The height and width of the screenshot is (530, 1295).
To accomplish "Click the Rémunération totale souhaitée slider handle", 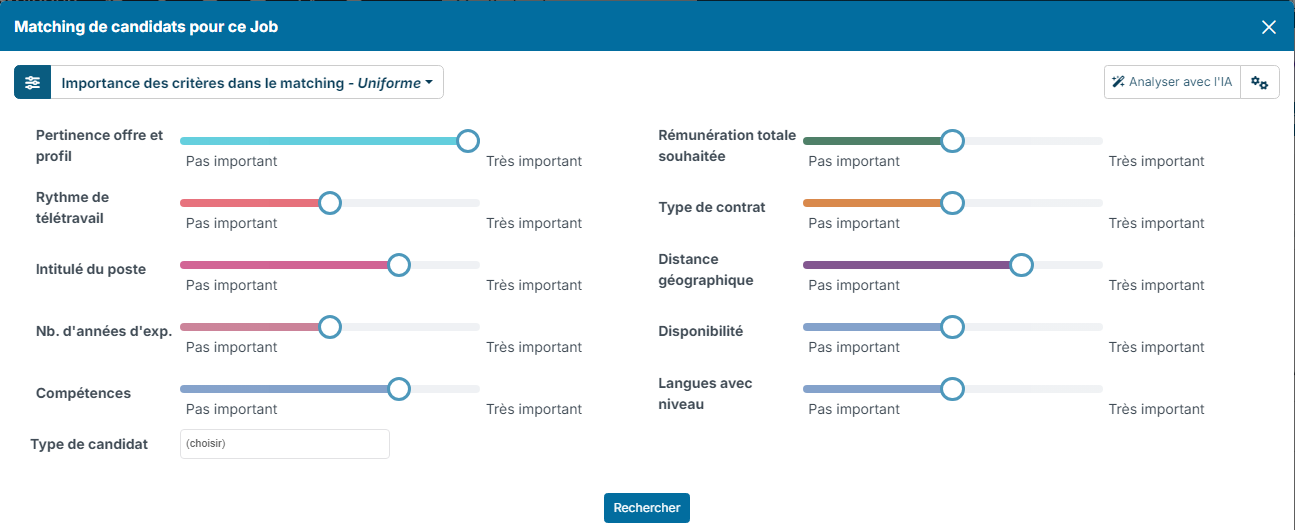I will (952, 141).
